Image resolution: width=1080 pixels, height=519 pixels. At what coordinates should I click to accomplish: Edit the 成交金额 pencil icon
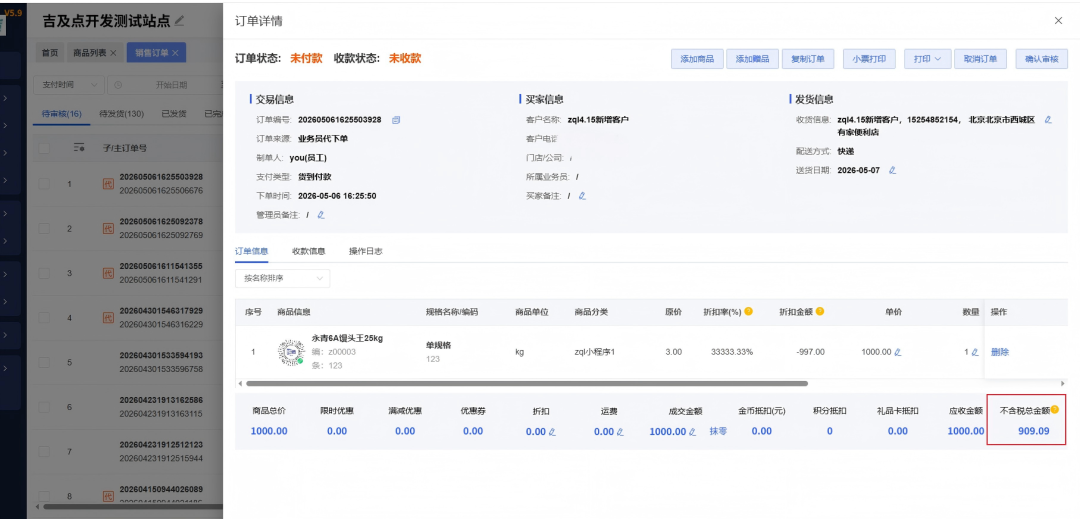point(693,432)
